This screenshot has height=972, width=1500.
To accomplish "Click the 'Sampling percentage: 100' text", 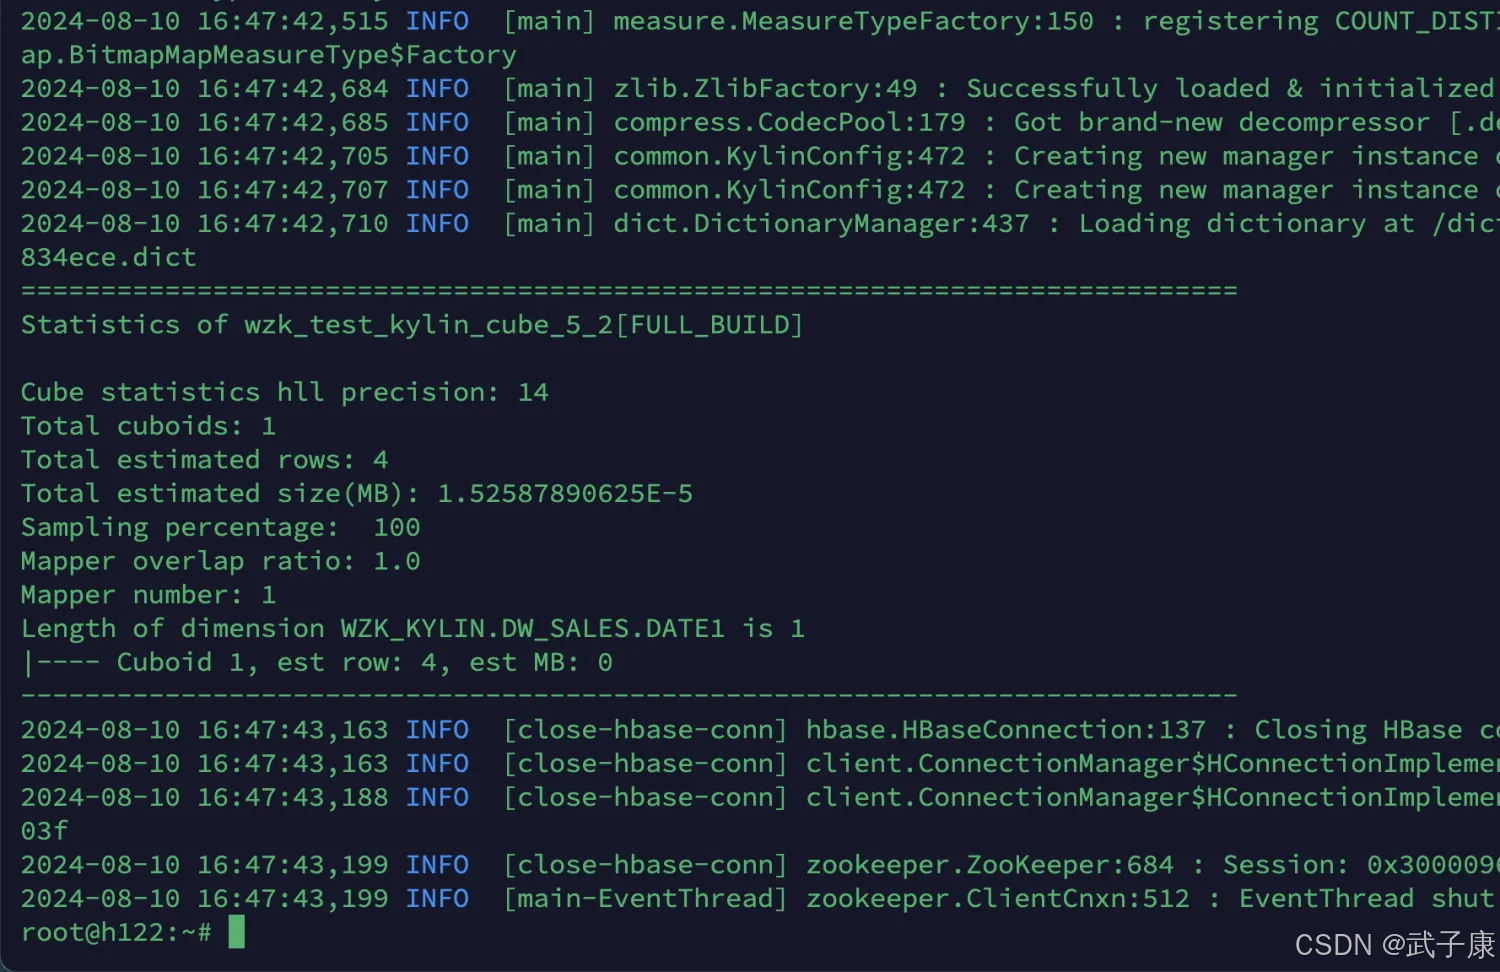I will click(220, 527).
